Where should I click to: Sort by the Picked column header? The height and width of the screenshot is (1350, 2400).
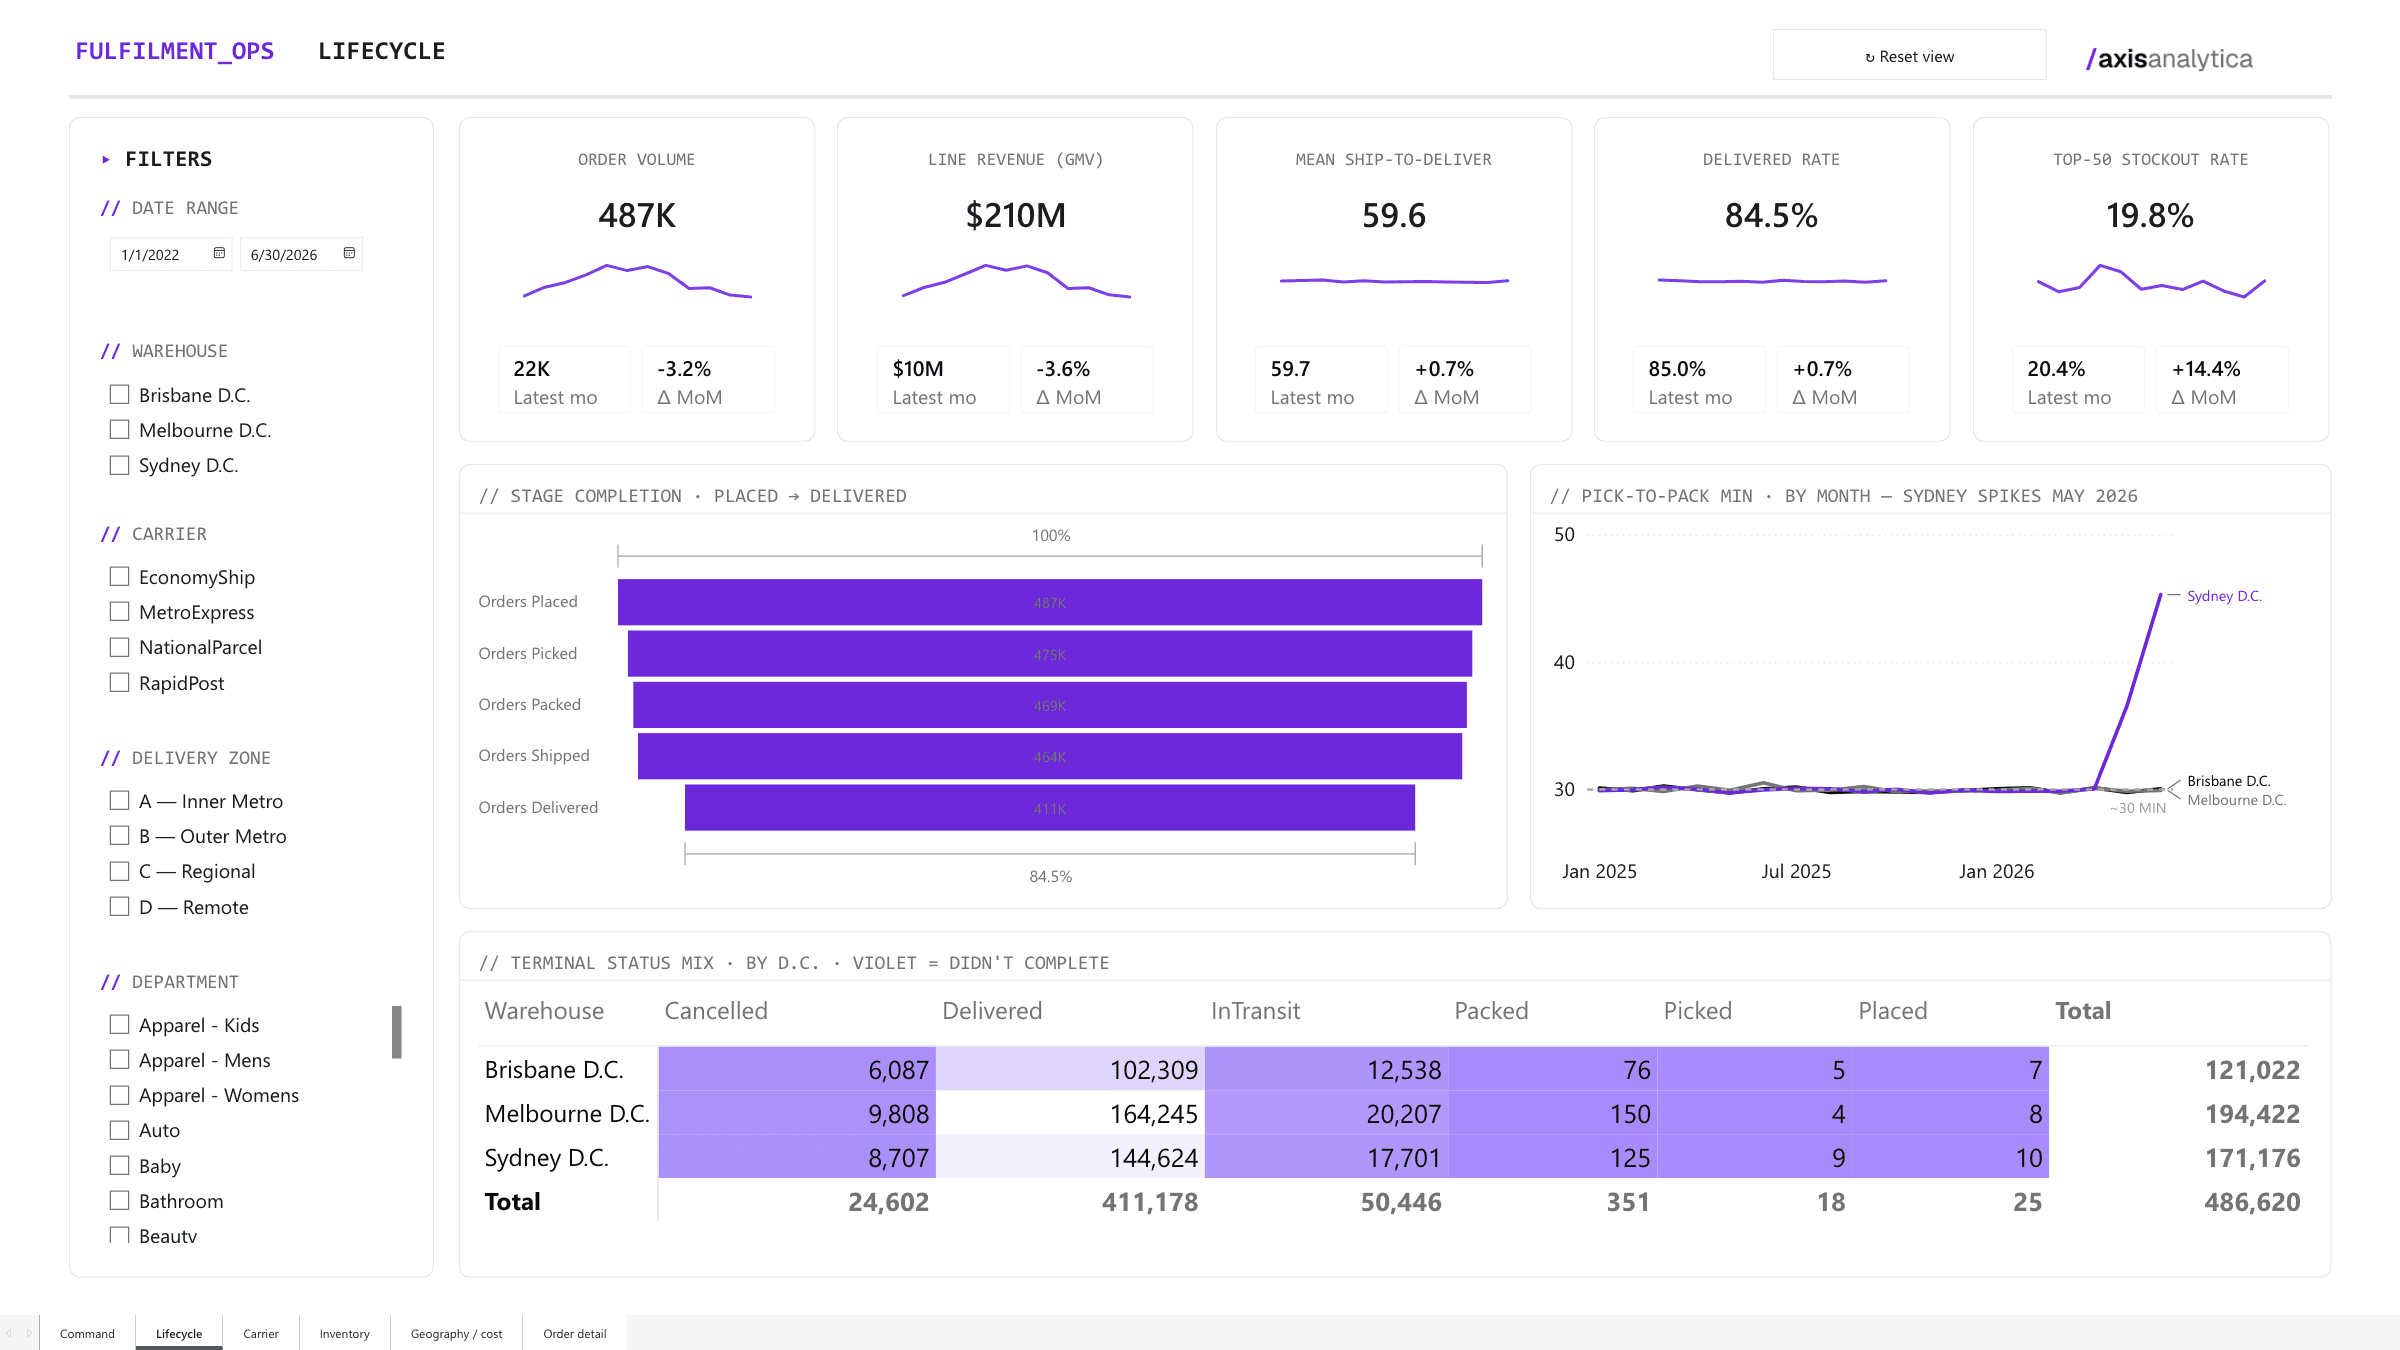click(x=1697, y=1011)
